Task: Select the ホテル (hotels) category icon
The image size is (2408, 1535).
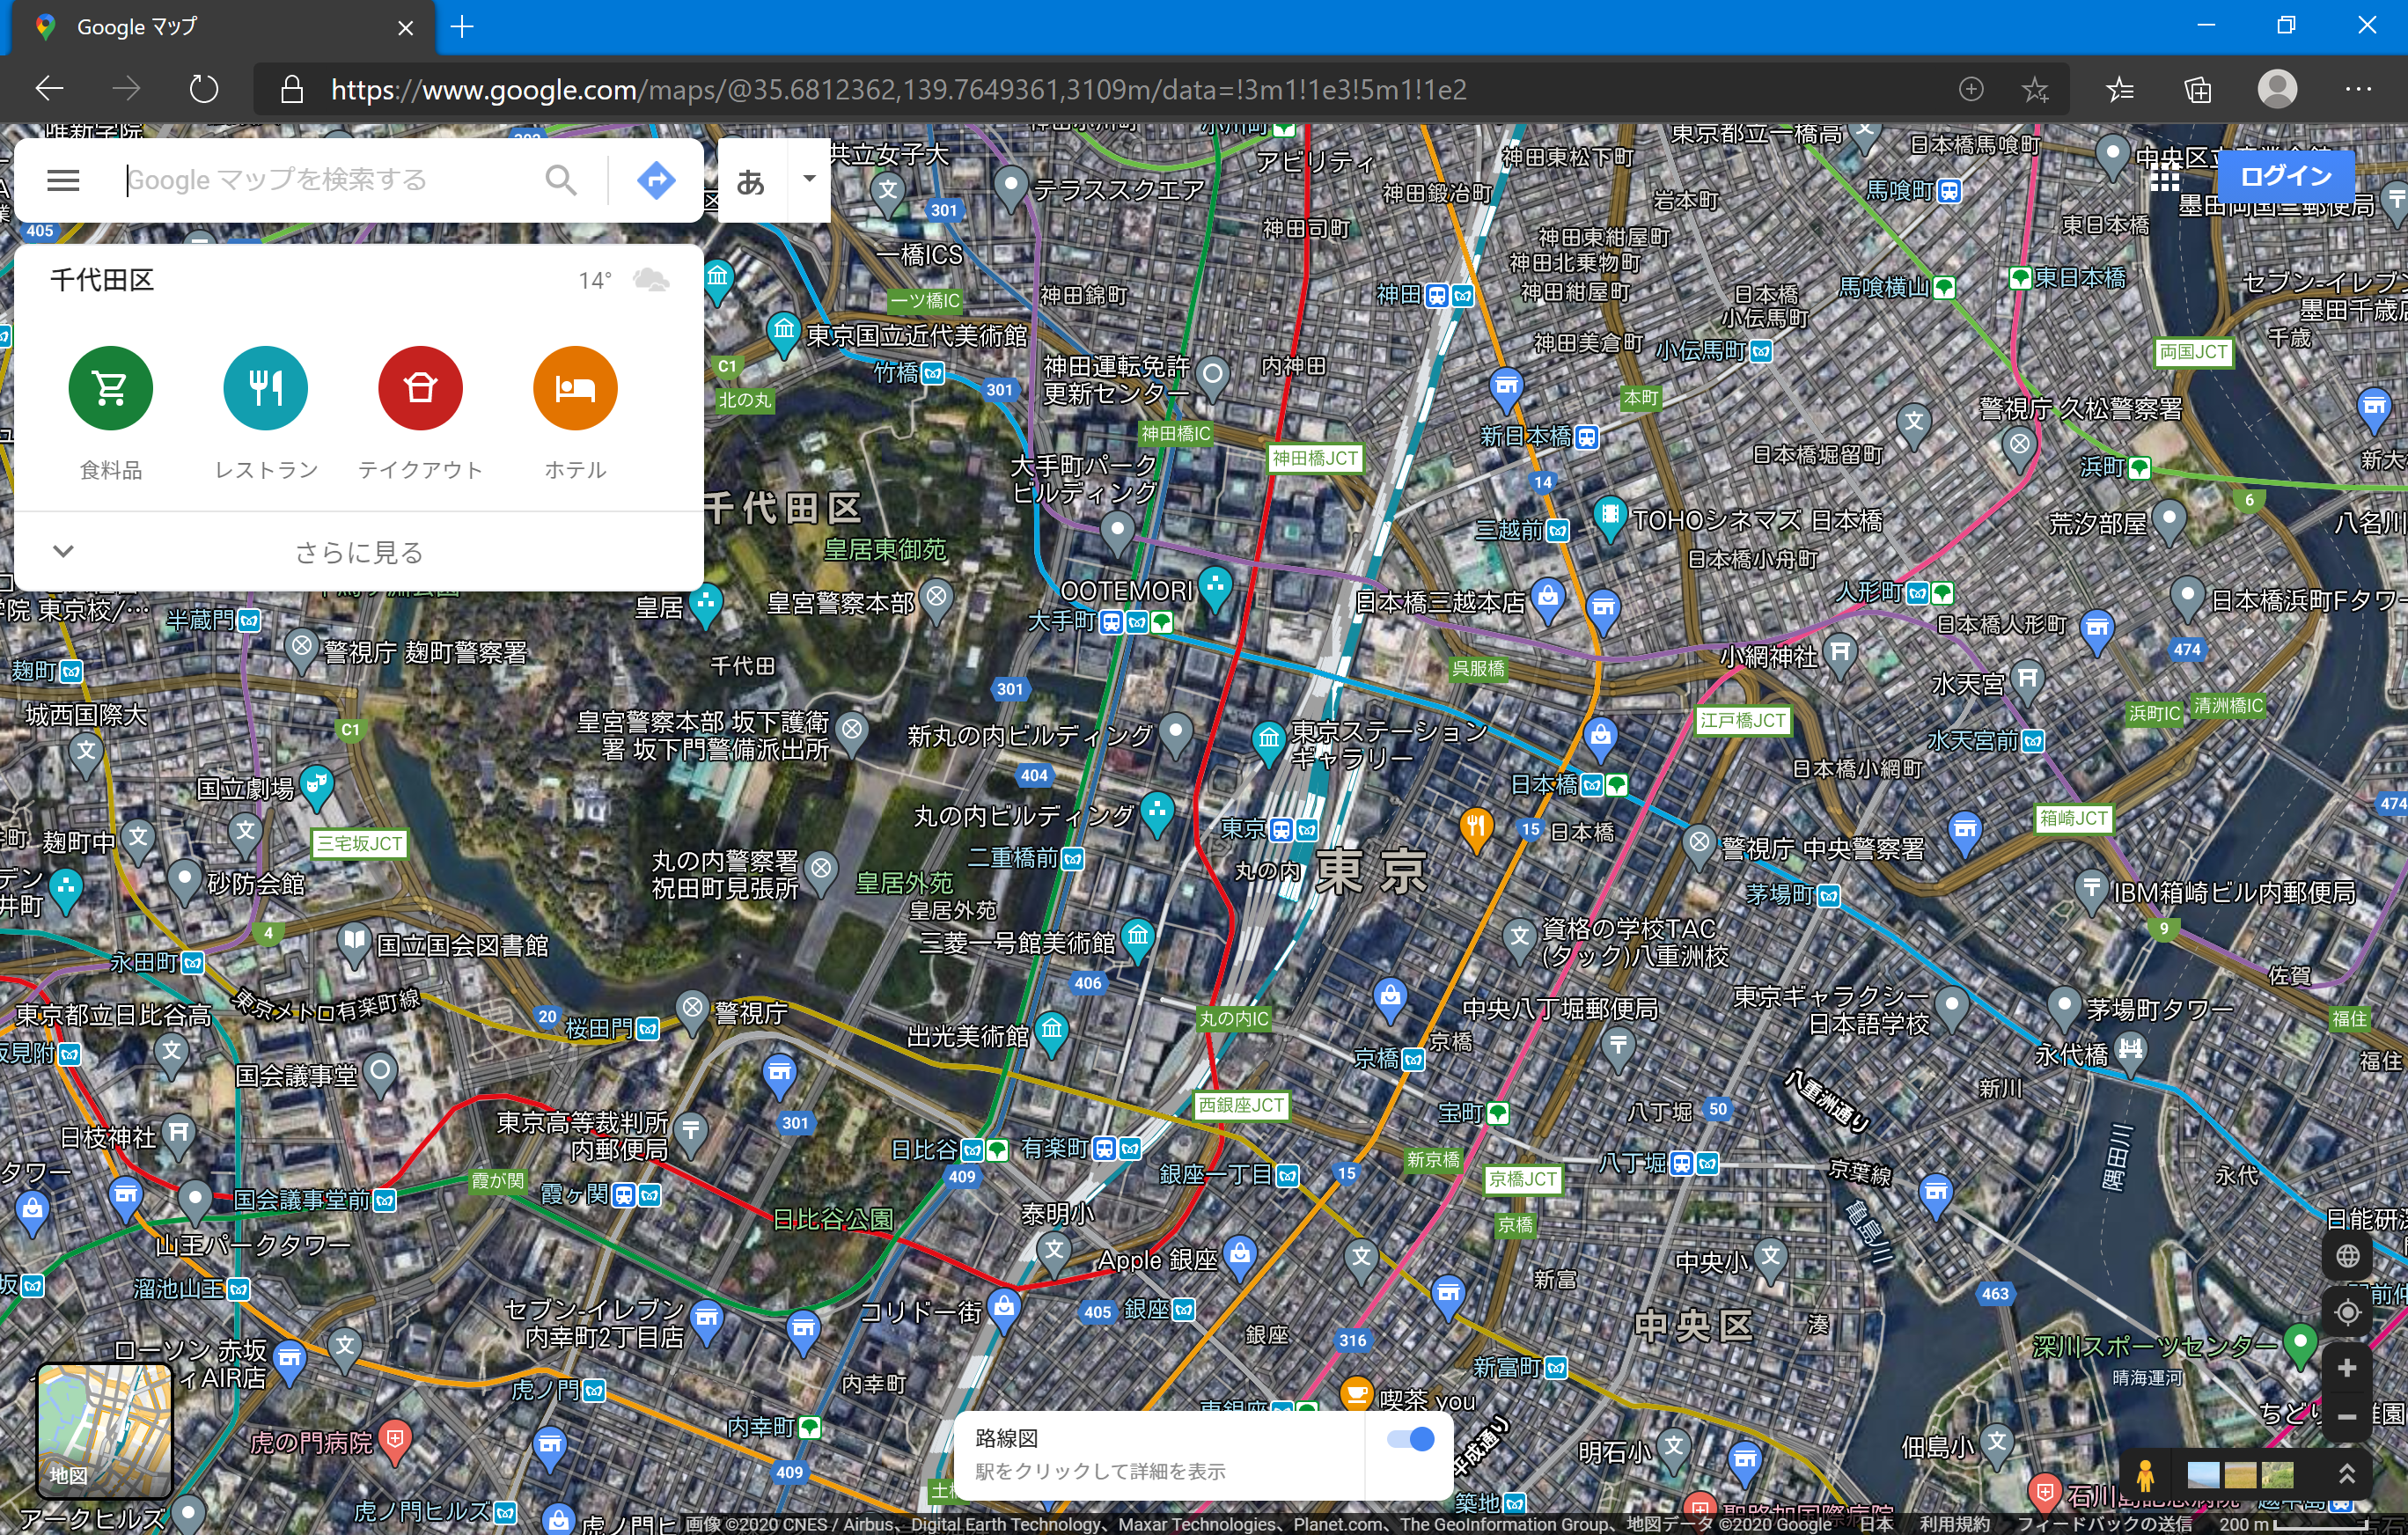Action: pyautogui.click(x=574, y=388)
